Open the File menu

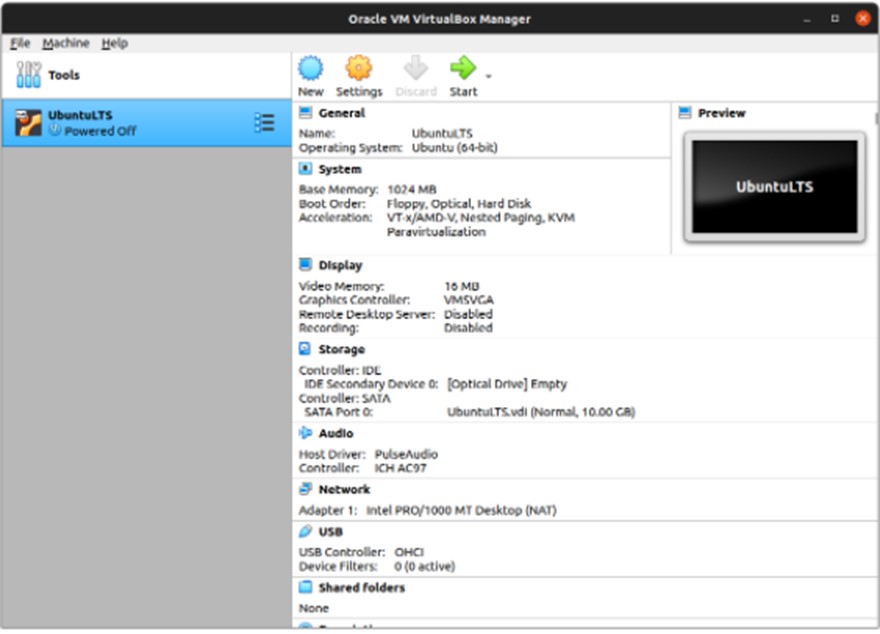click(20, 43)
